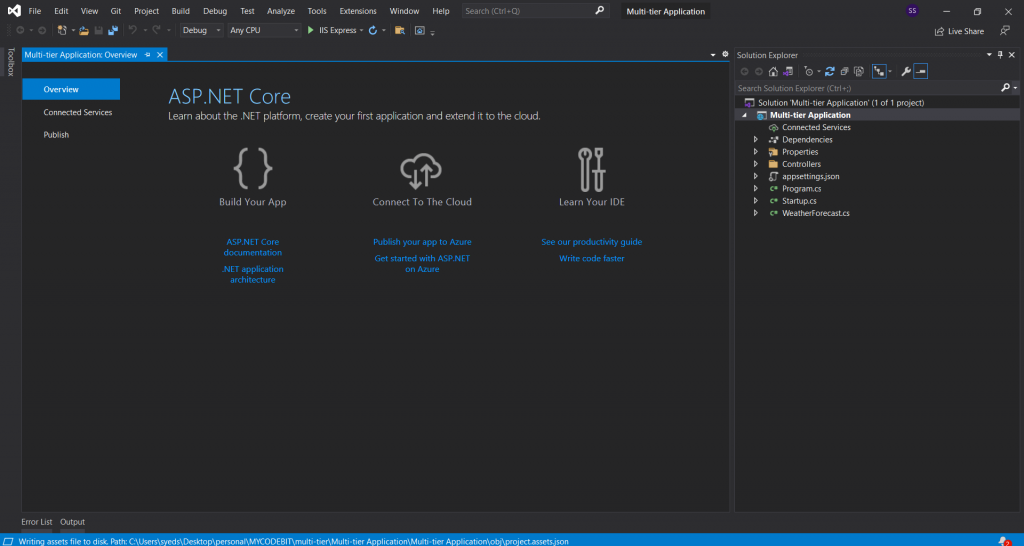Open the File menu
The width and height of the screenshot is (1024, 546).
[35, 11]
